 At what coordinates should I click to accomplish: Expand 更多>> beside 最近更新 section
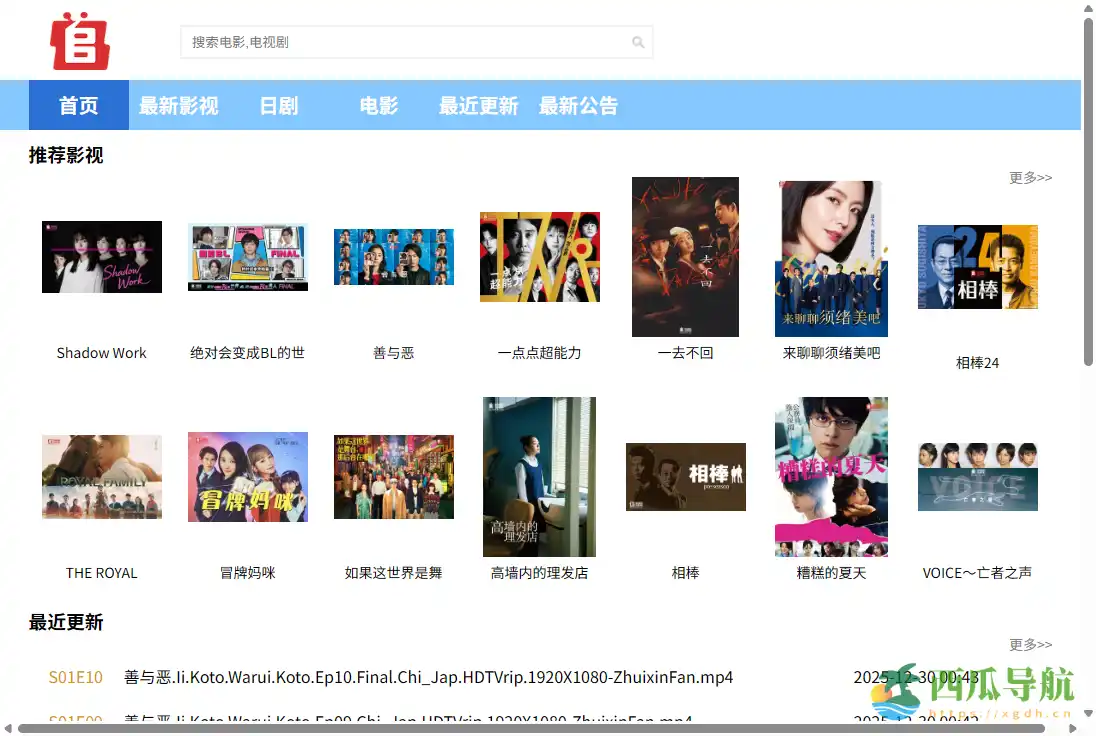1030,645
